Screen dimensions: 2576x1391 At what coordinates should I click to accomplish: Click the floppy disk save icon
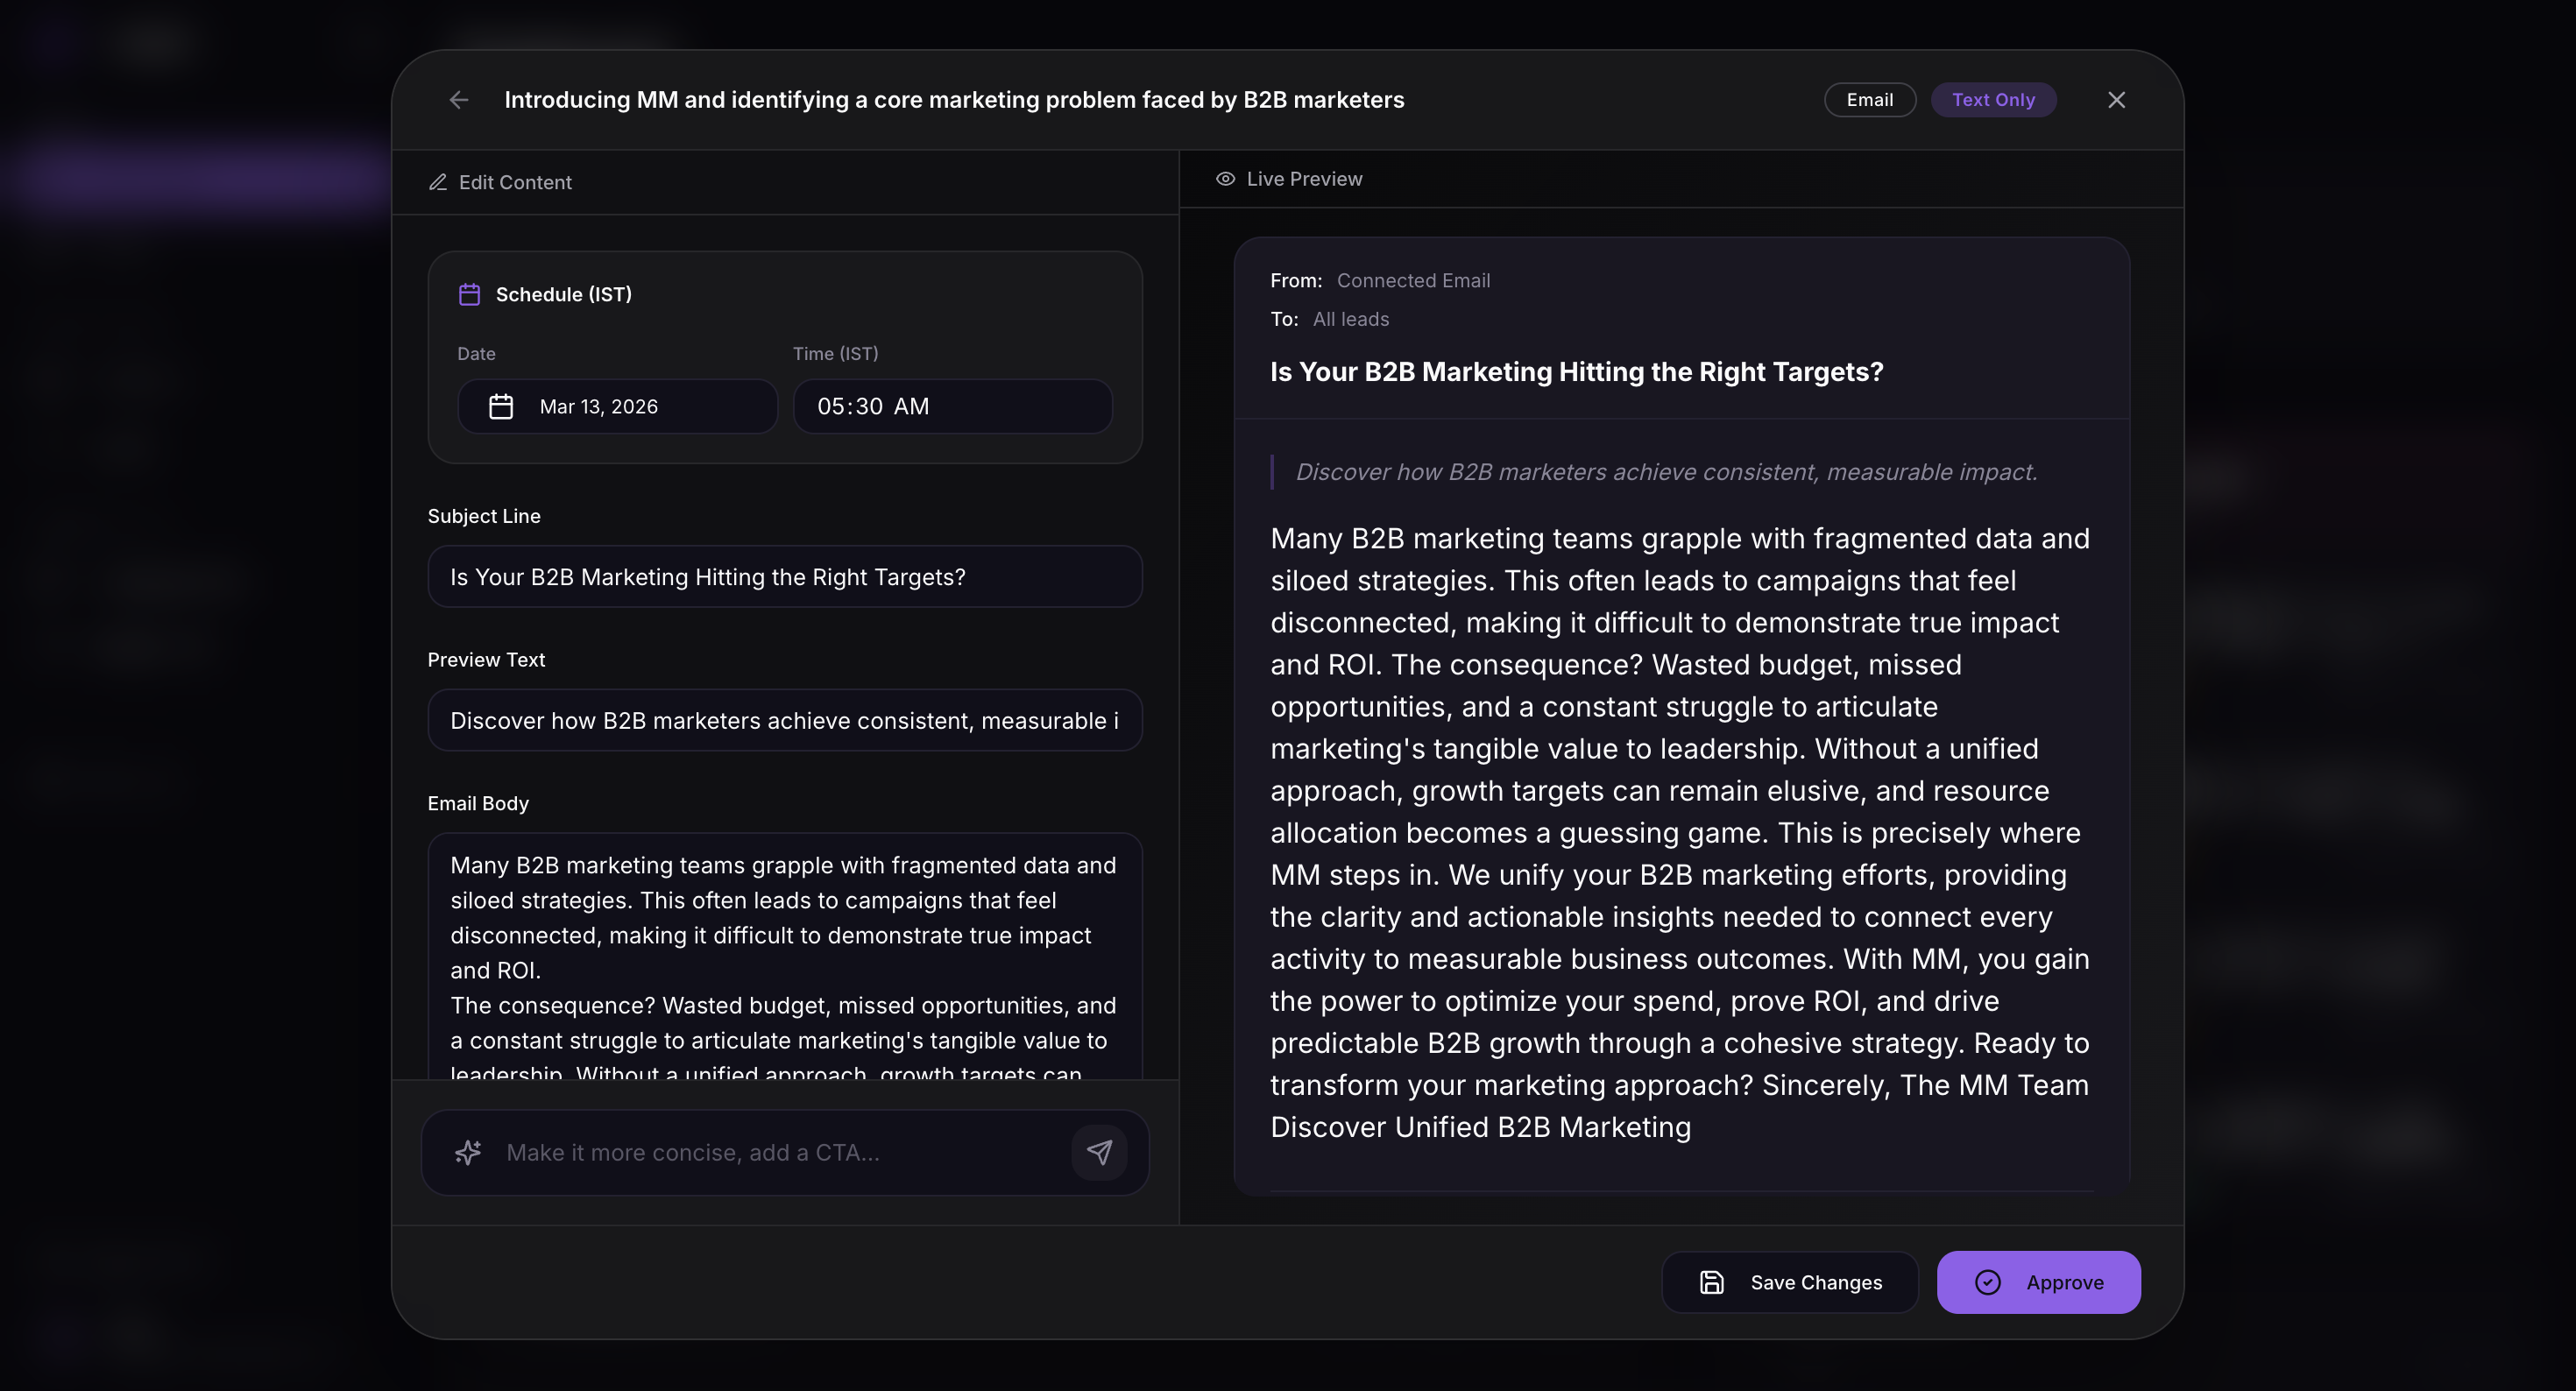tap(1711, 1282)
